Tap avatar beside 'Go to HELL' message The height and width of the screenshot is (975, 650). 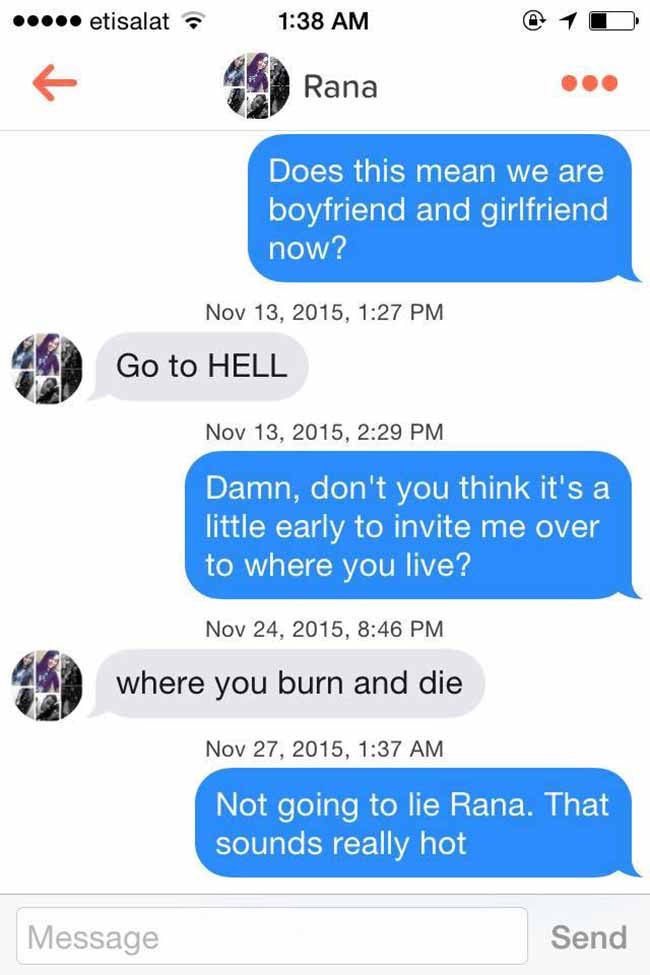click(47, 368)
